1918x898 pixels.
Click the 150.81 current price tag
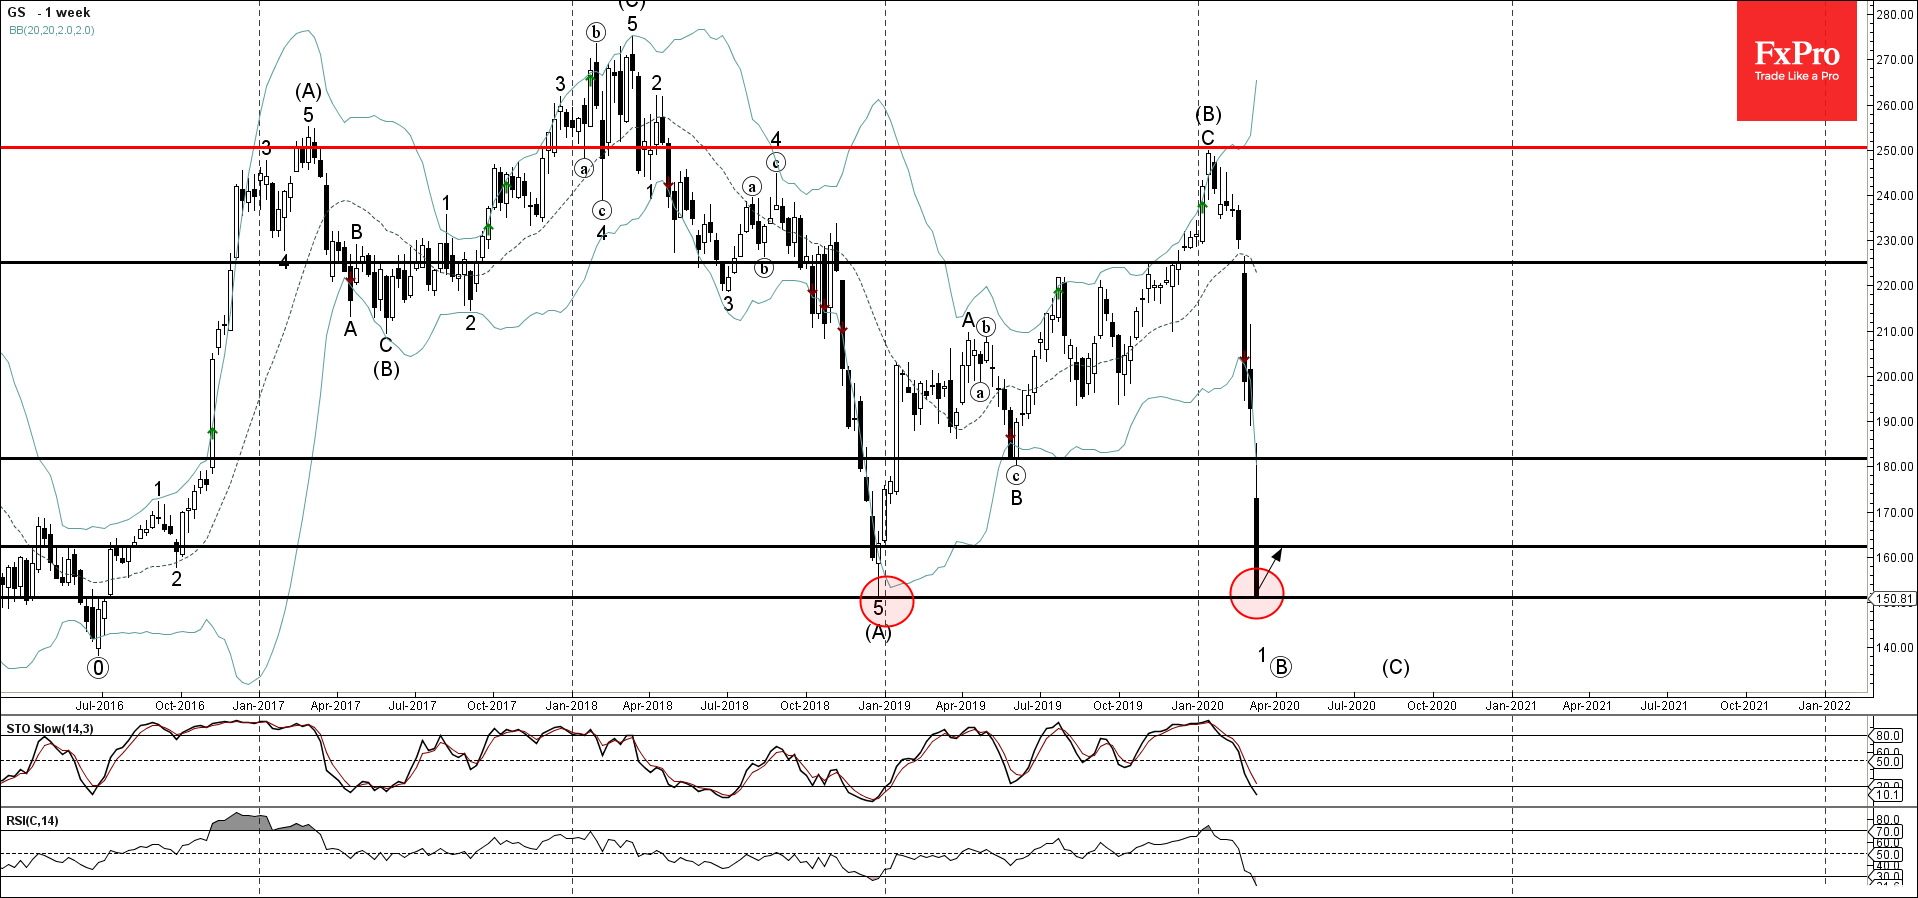1893,599
